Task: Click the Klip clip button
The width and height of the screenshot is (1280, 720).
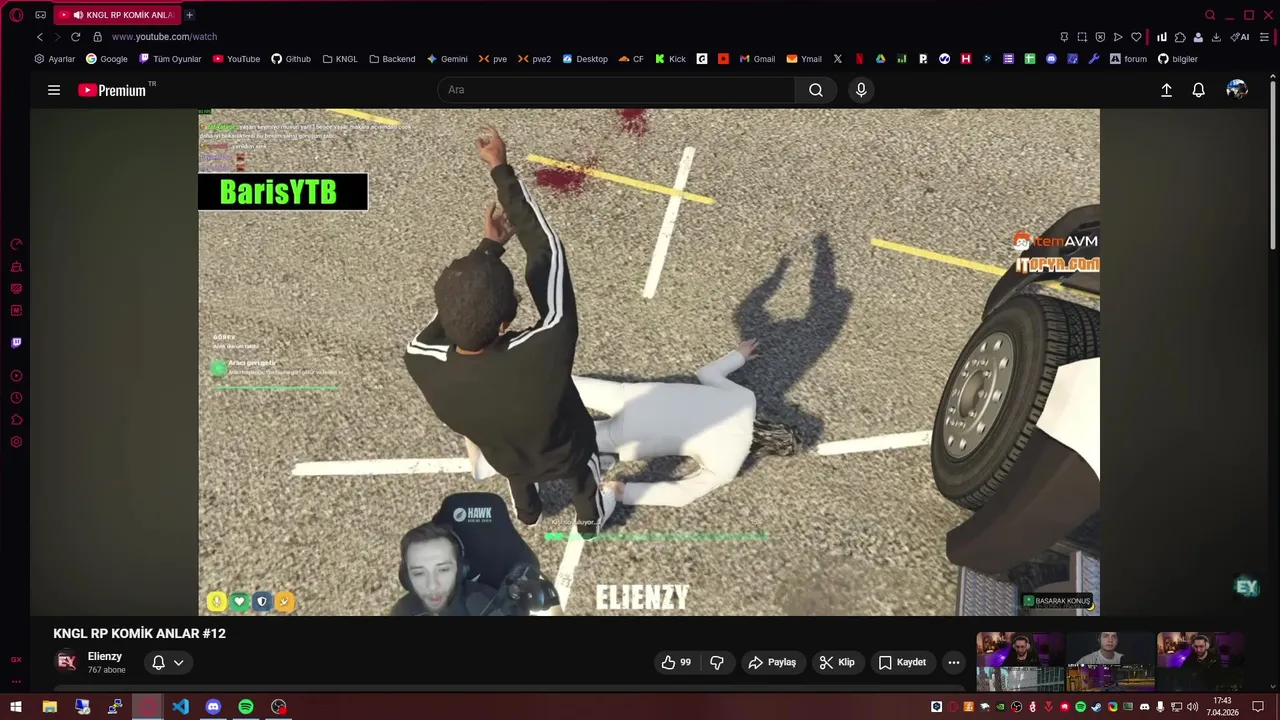Action: 837,662
